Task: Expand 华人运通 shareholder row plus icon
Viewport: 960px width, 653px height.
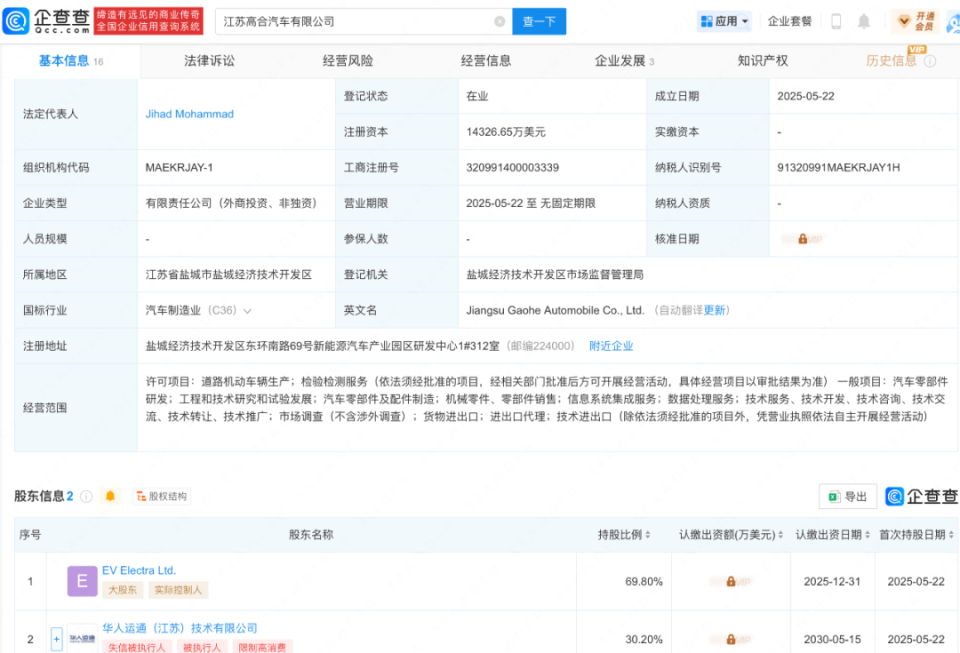Action: (x=56, y=640)
